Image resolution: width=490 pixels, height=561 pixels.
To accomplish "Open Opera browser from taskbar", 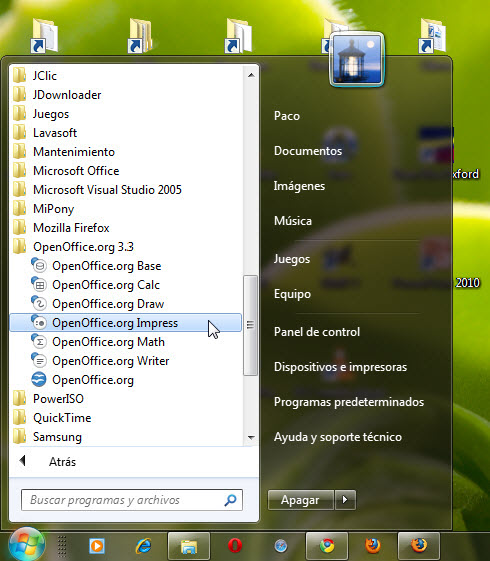I will 235,546.
